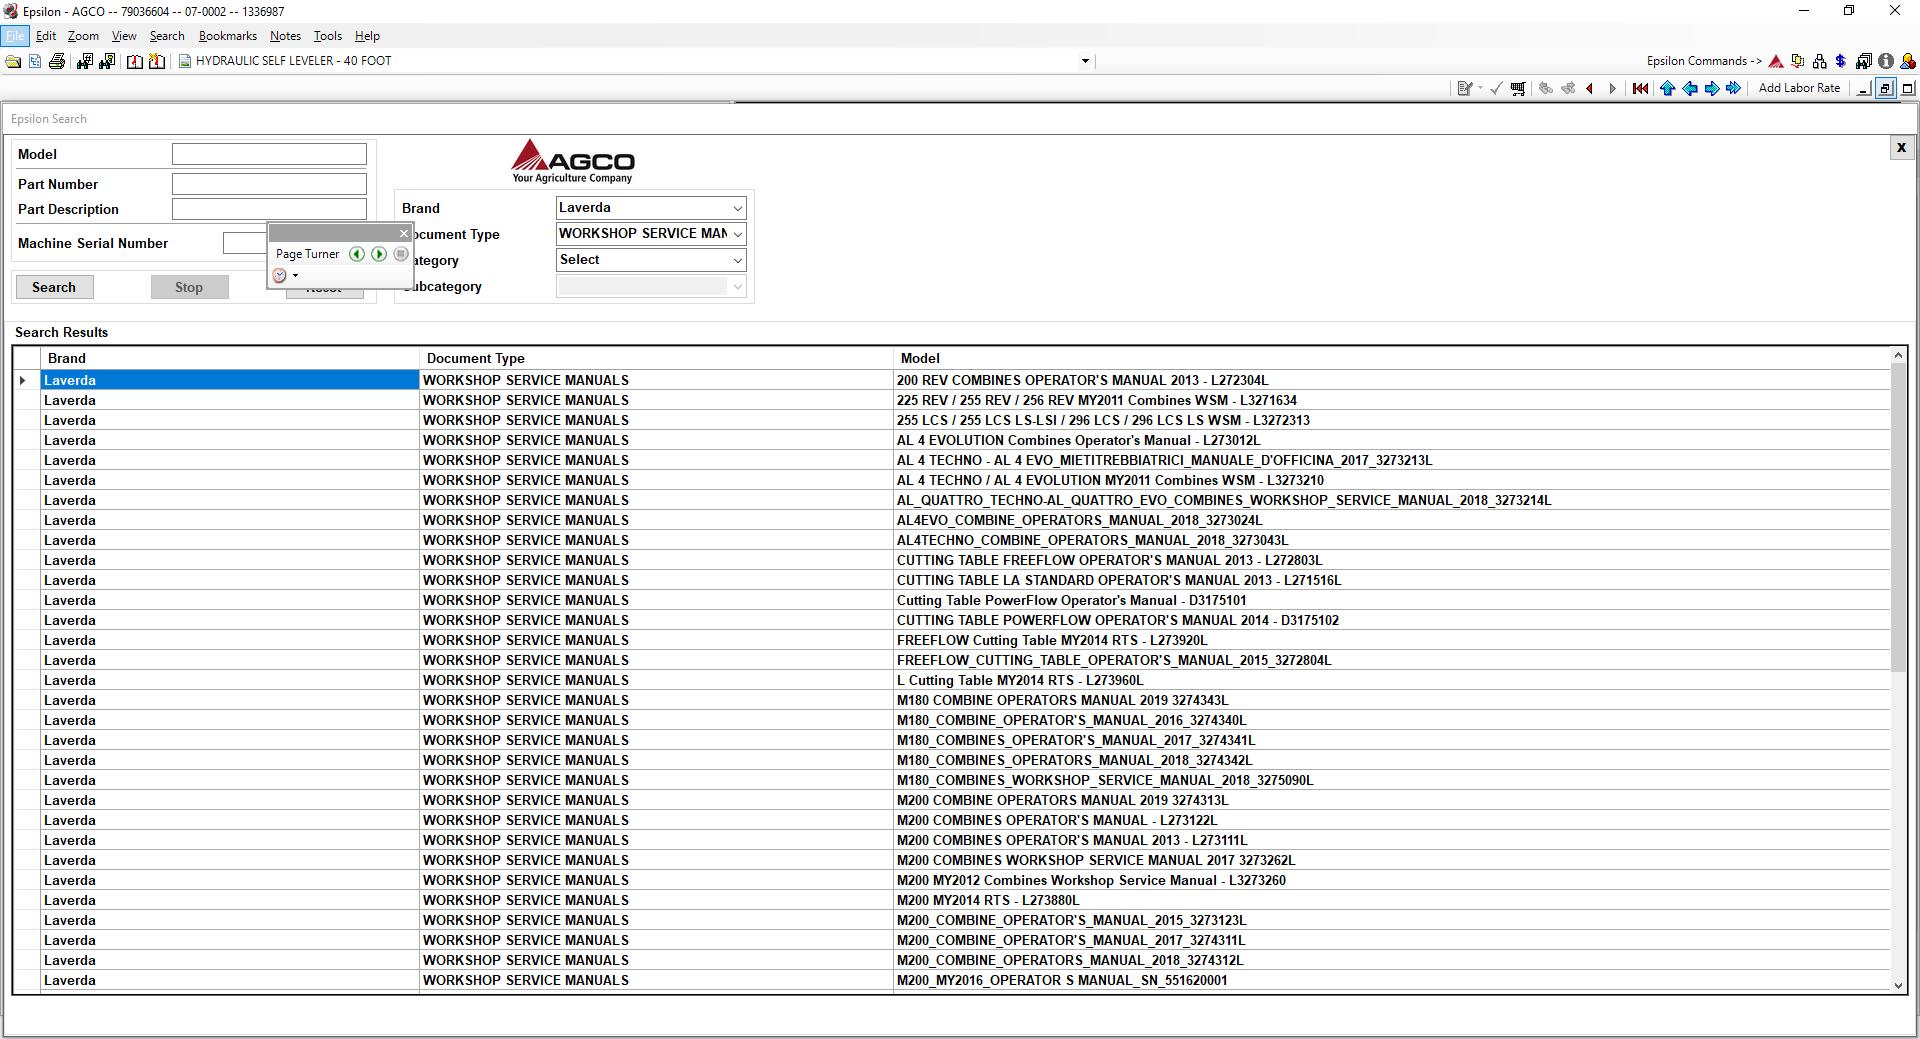The width and height of the screenshot is (1920, 1039).
Task: Click the Stop button
Action: click(189, 287)
